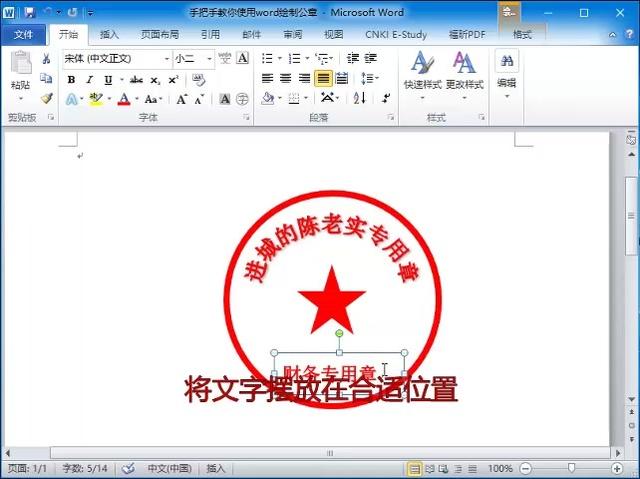Show paragraph marks icon
Viewport: 640px width, 479px height.
pos(386,98)
